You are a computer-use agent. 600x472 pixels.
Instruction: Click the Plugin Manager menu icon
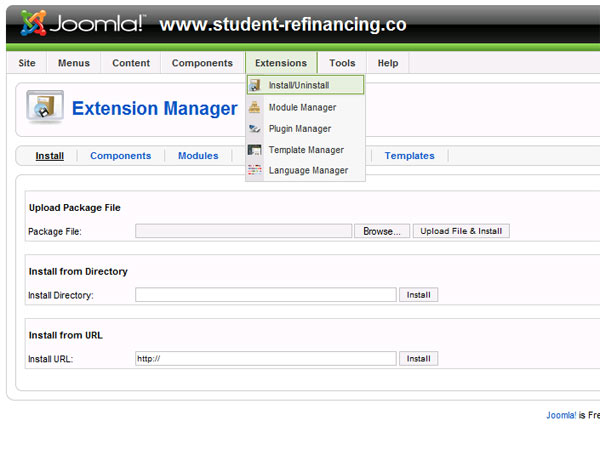[x=254, y=129]
